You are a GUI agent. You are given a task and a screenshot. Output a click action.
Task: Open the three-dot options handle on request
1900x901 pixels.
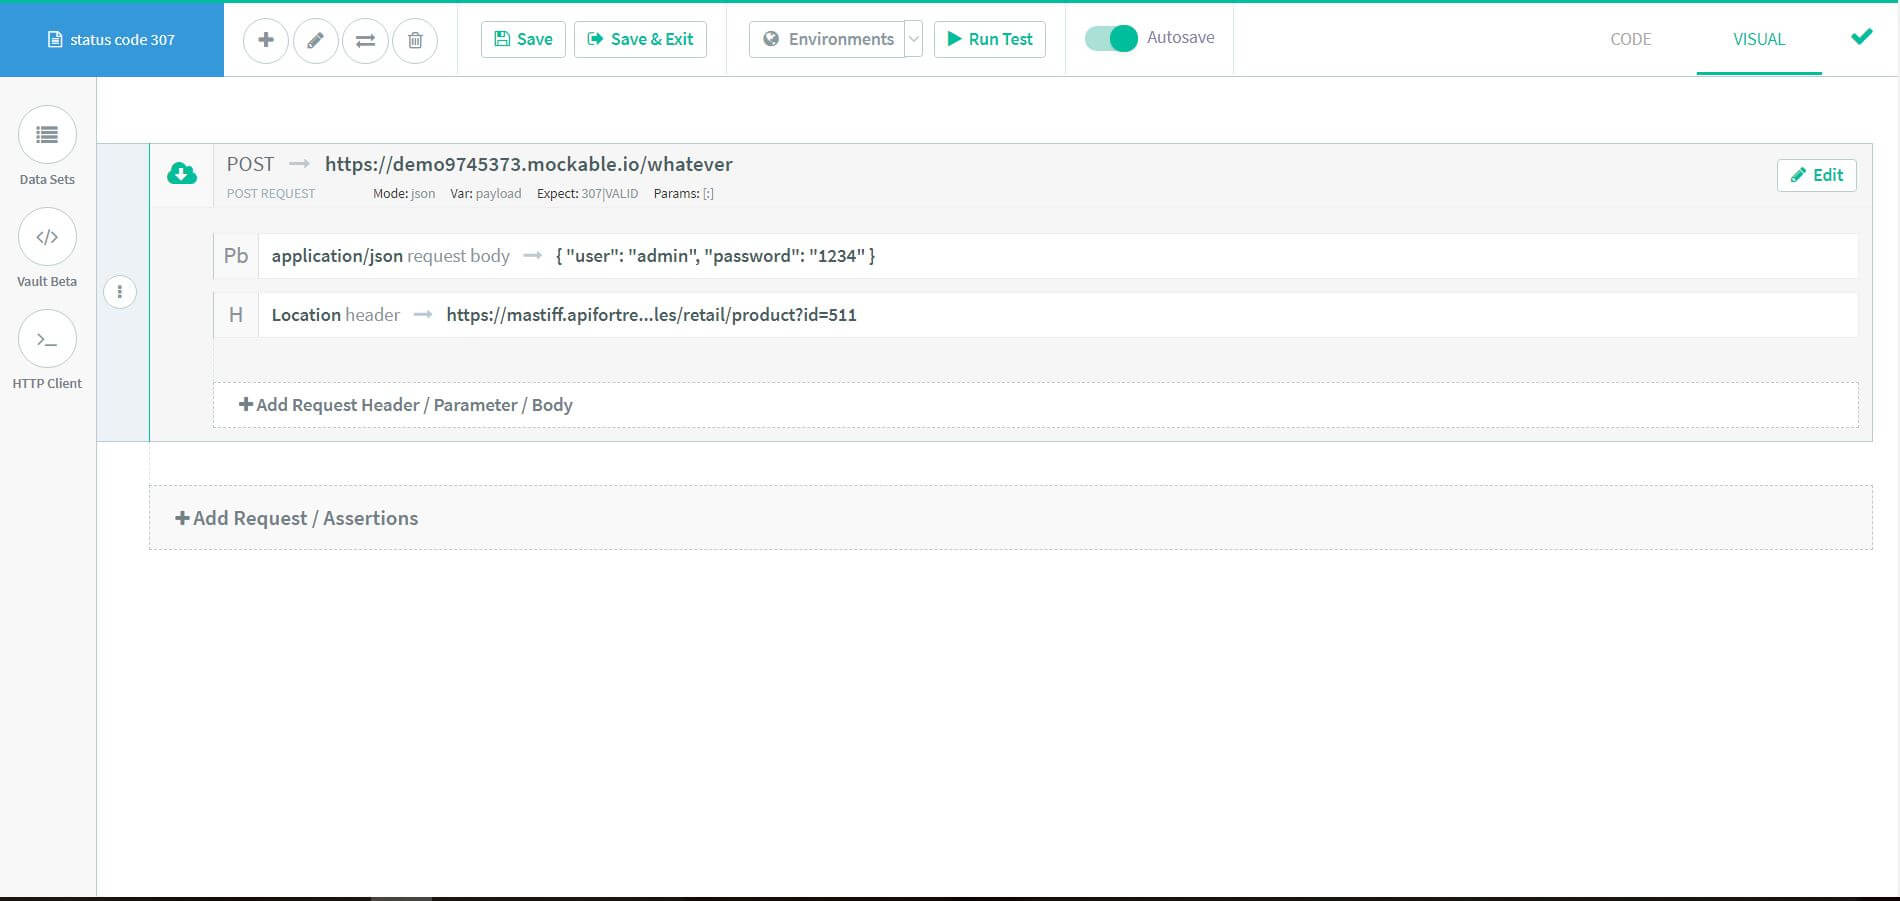[120, 292]
